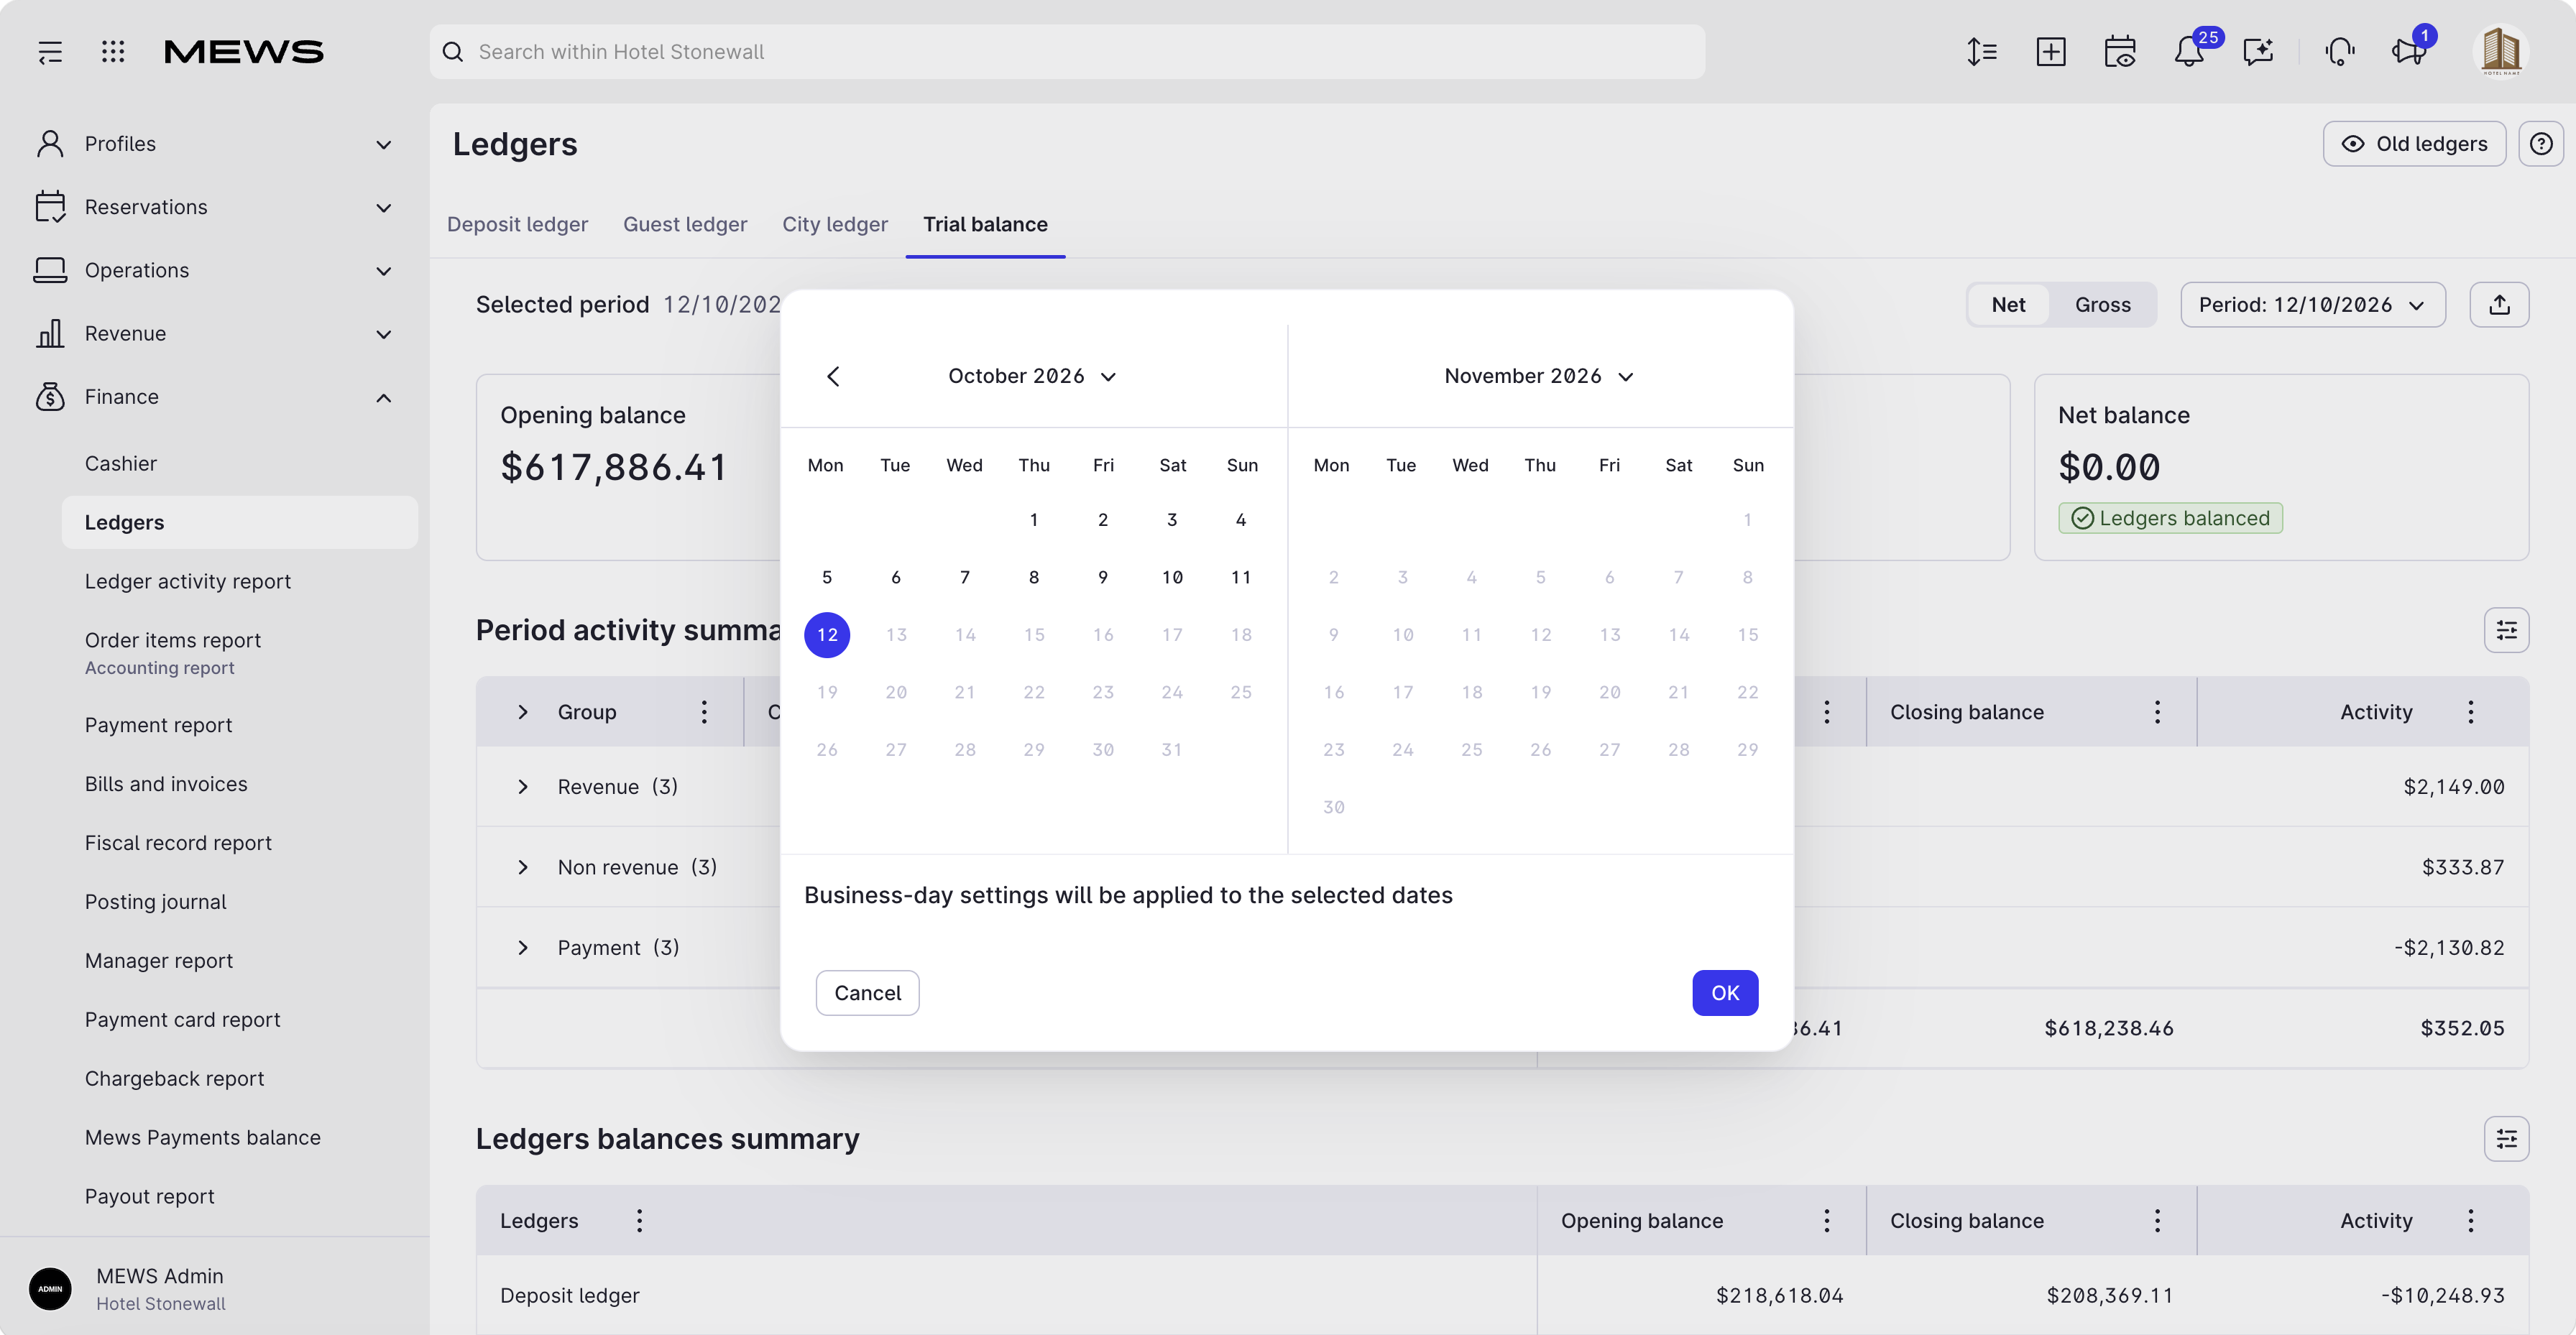
Task: Open the calendar view icon
Action: [x=2120, y=52]
